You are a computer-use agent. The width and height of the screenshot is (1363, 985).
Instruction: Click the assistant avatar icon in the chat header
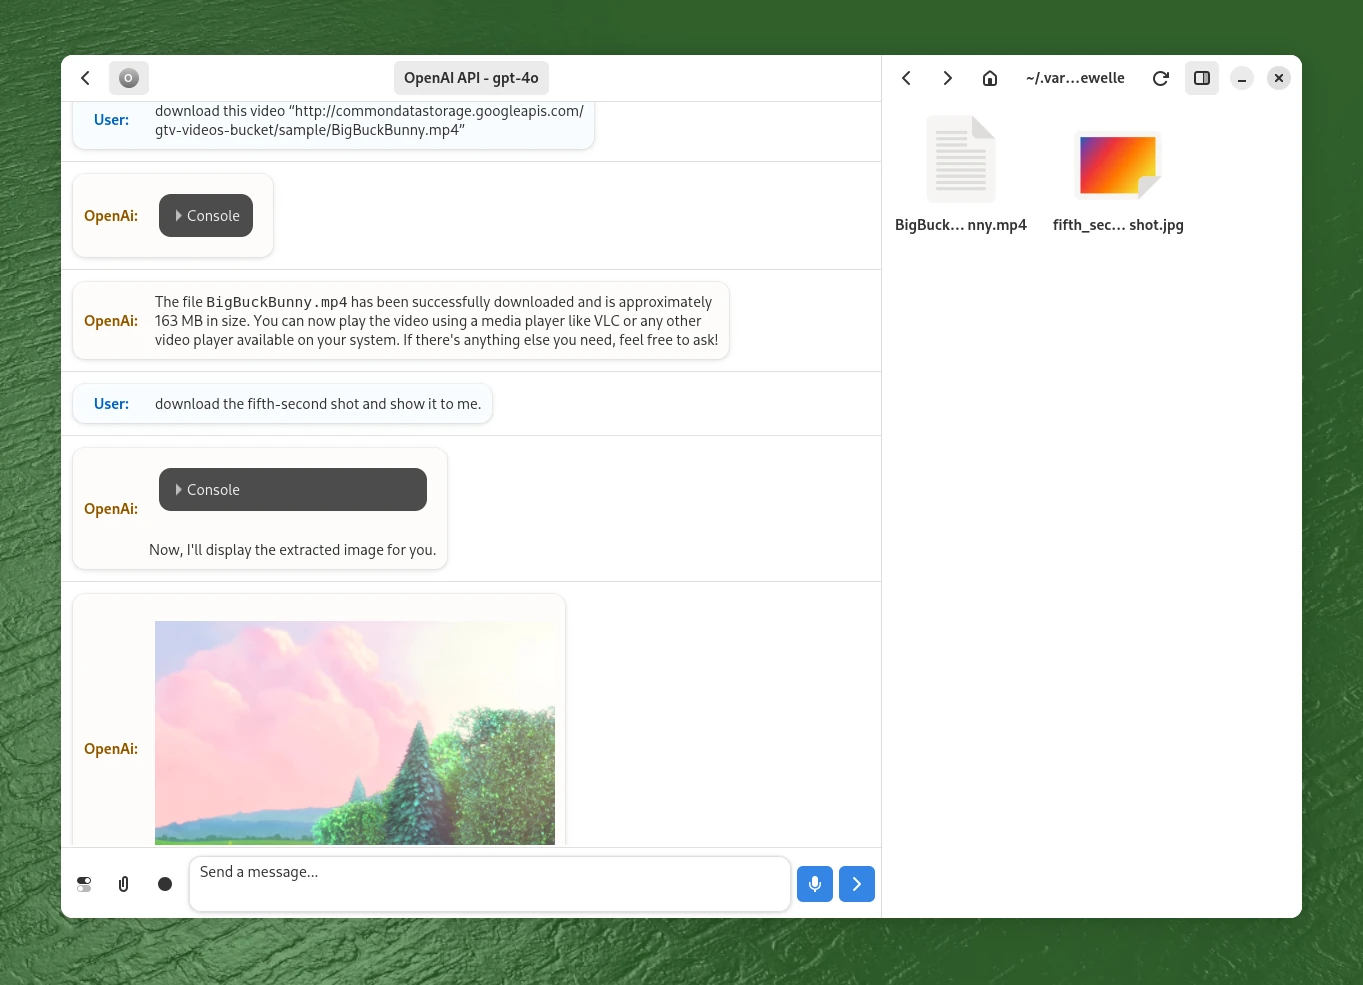tap(129, 78)
